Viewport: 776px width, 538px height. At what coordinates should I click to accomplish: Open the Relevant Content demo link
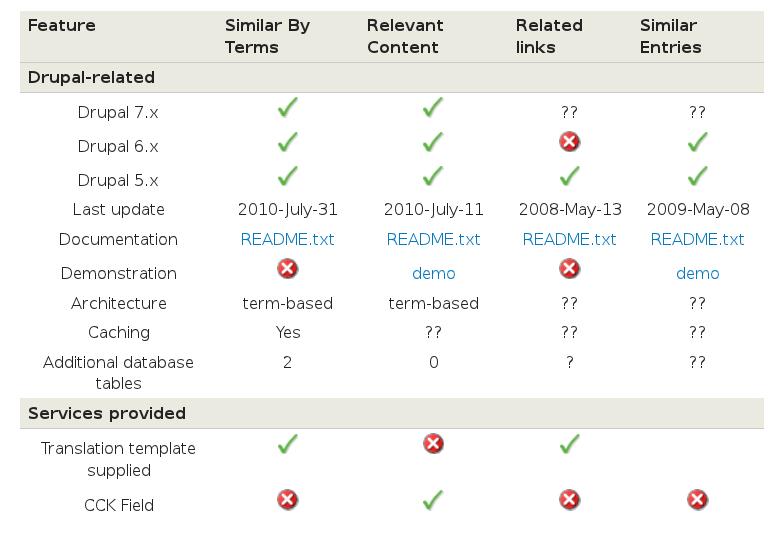point(434,273)
